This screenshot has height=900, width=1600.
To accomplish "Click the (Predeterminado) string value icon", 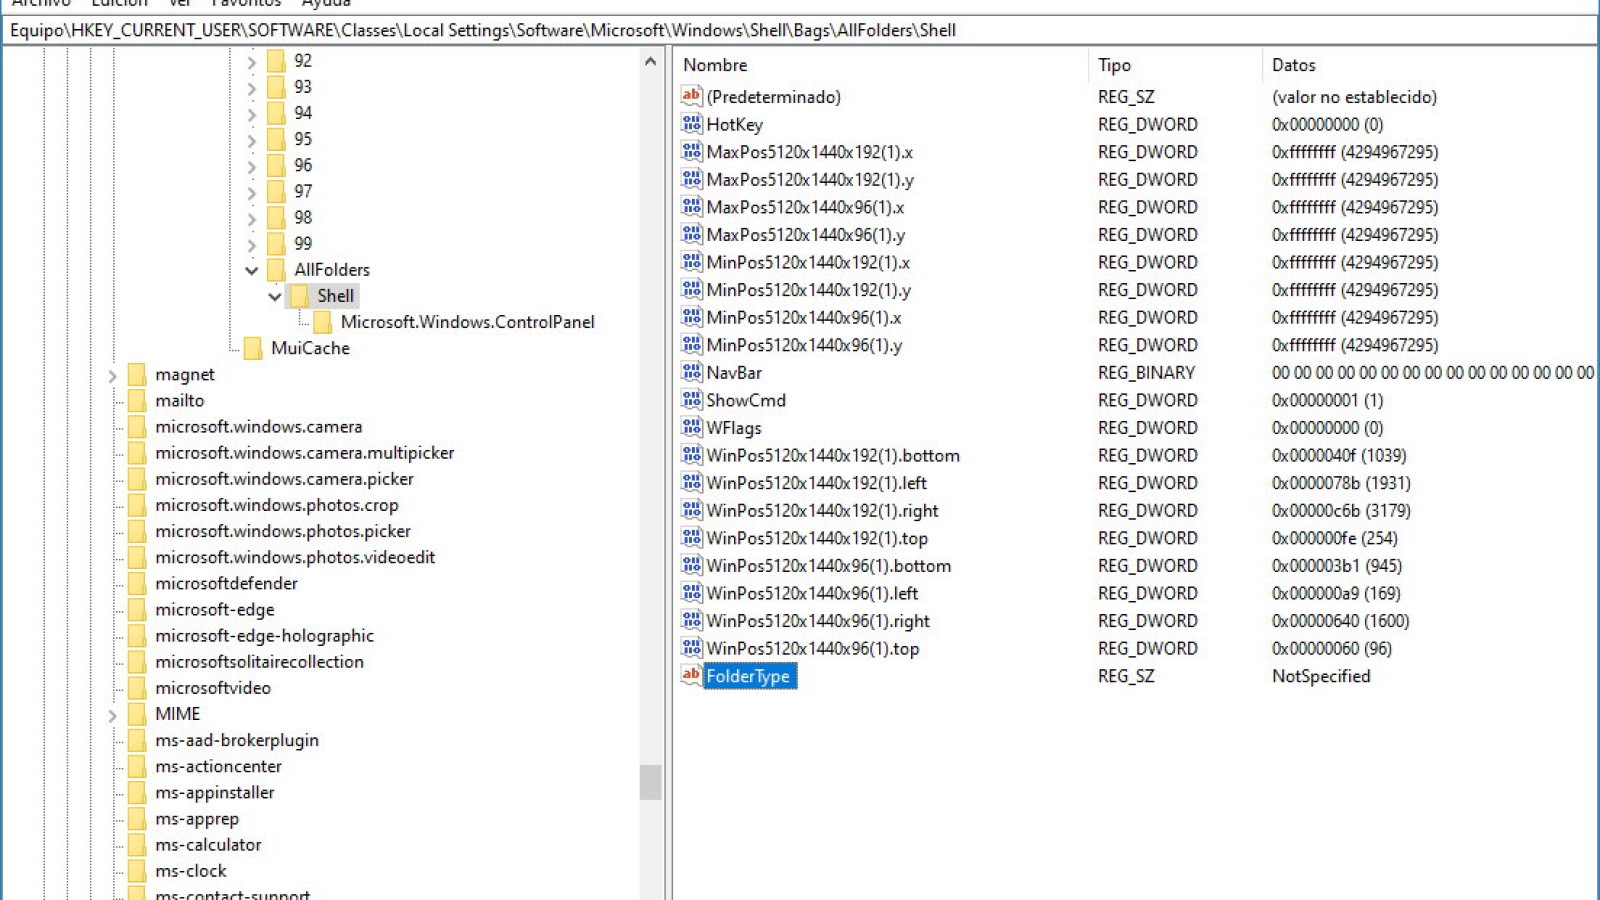I will tap(691, 96).
